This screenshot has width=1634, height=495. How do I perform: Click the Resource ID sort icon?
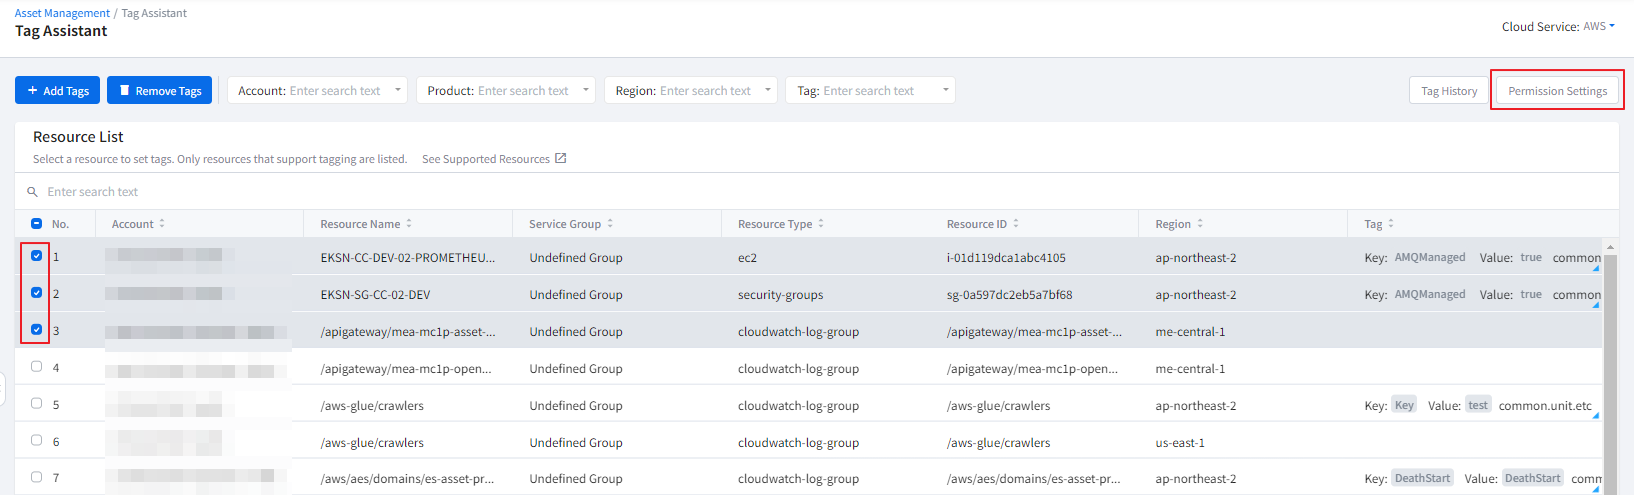(x=1016, y=224)
